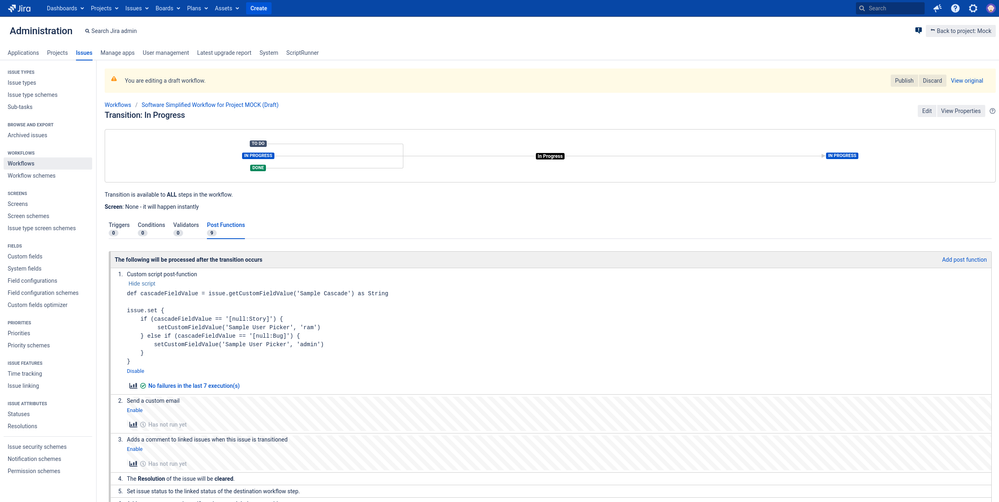
Task: Open Priority schemes in sidebar
Action: [29, 345]
